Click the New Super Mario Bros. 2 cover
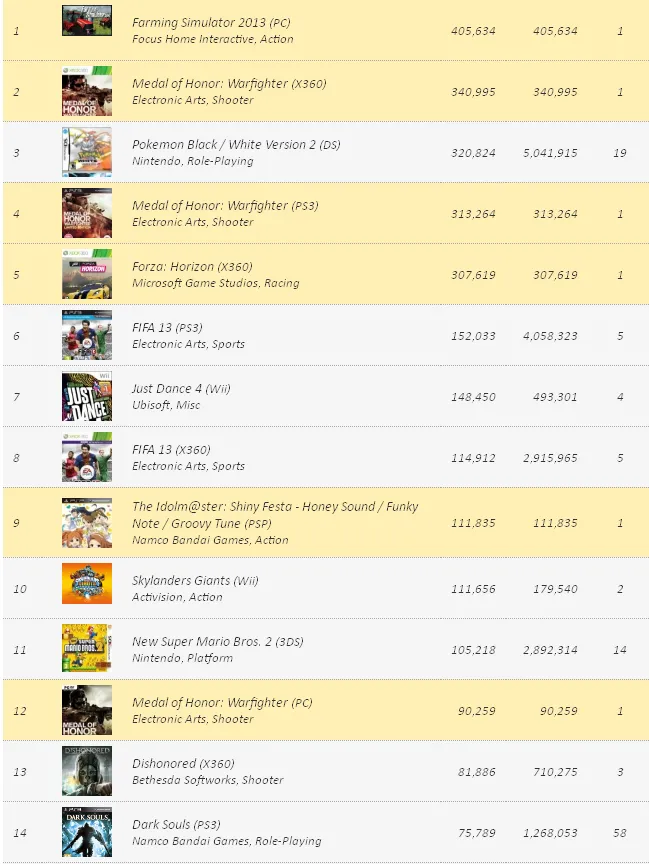 [87, 649]
